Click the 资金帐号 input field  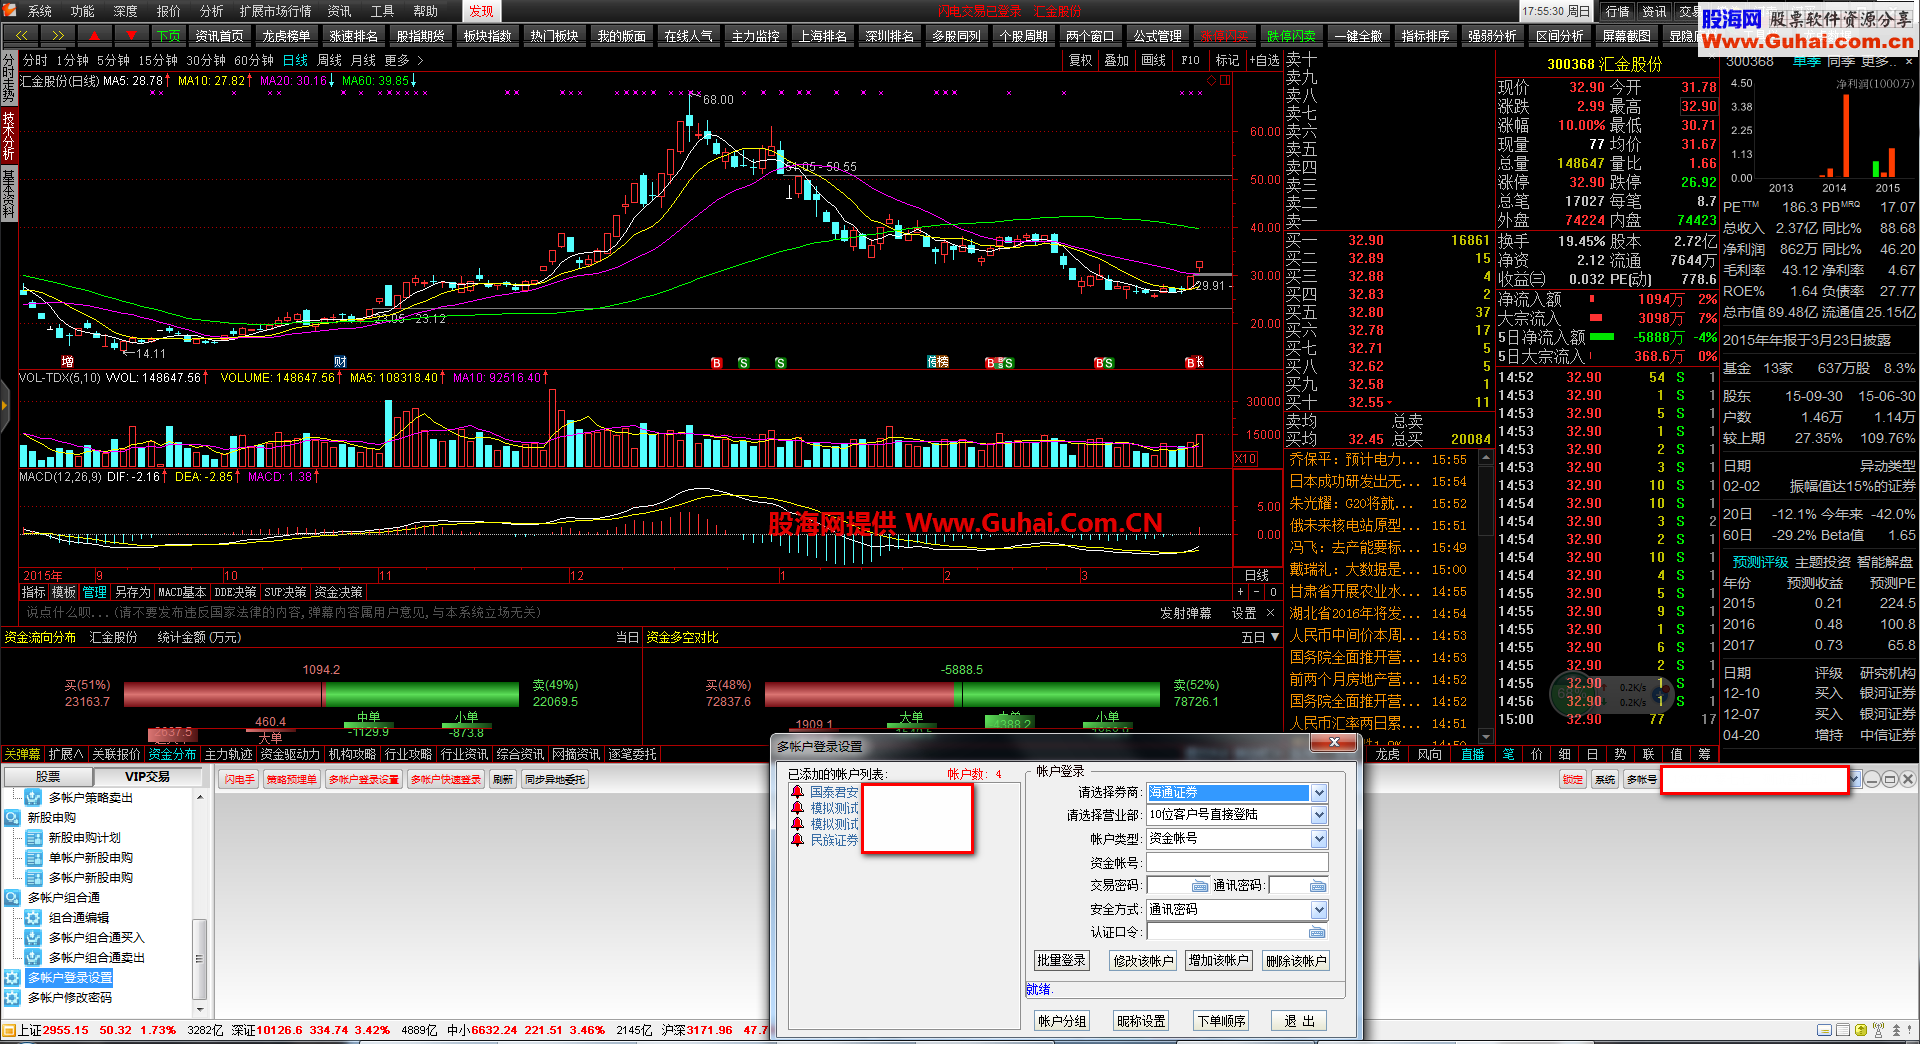[1237, 863]
